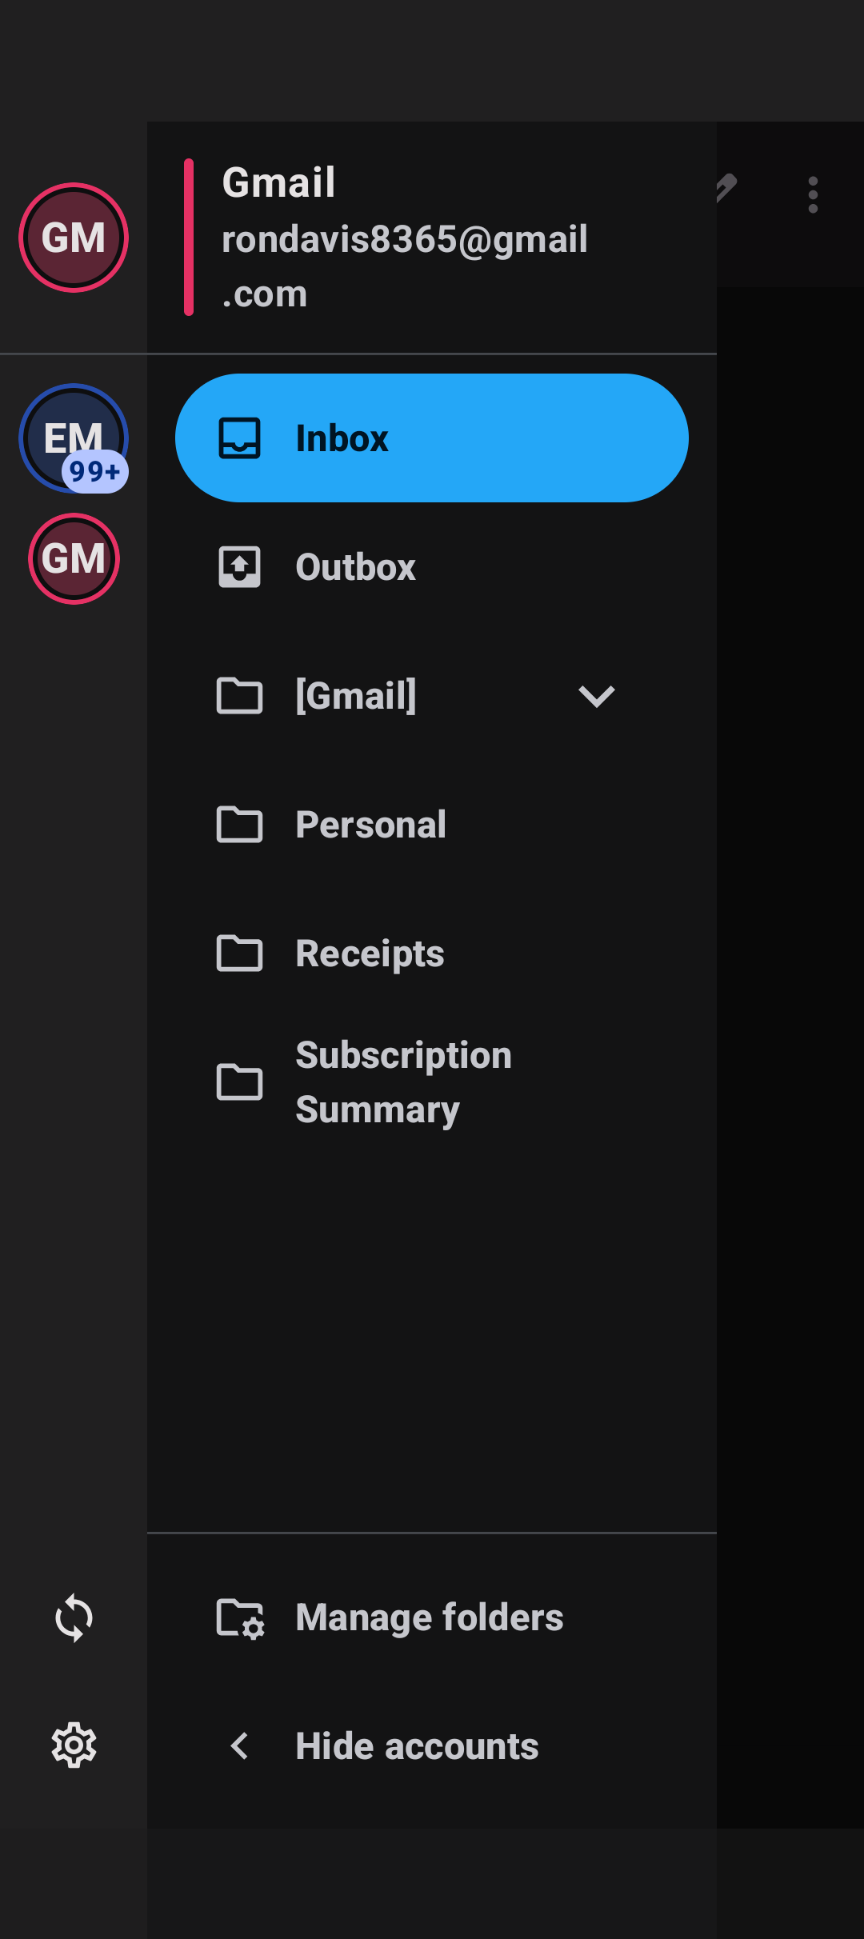Tap Manage folders

[x=431, y=1618]
